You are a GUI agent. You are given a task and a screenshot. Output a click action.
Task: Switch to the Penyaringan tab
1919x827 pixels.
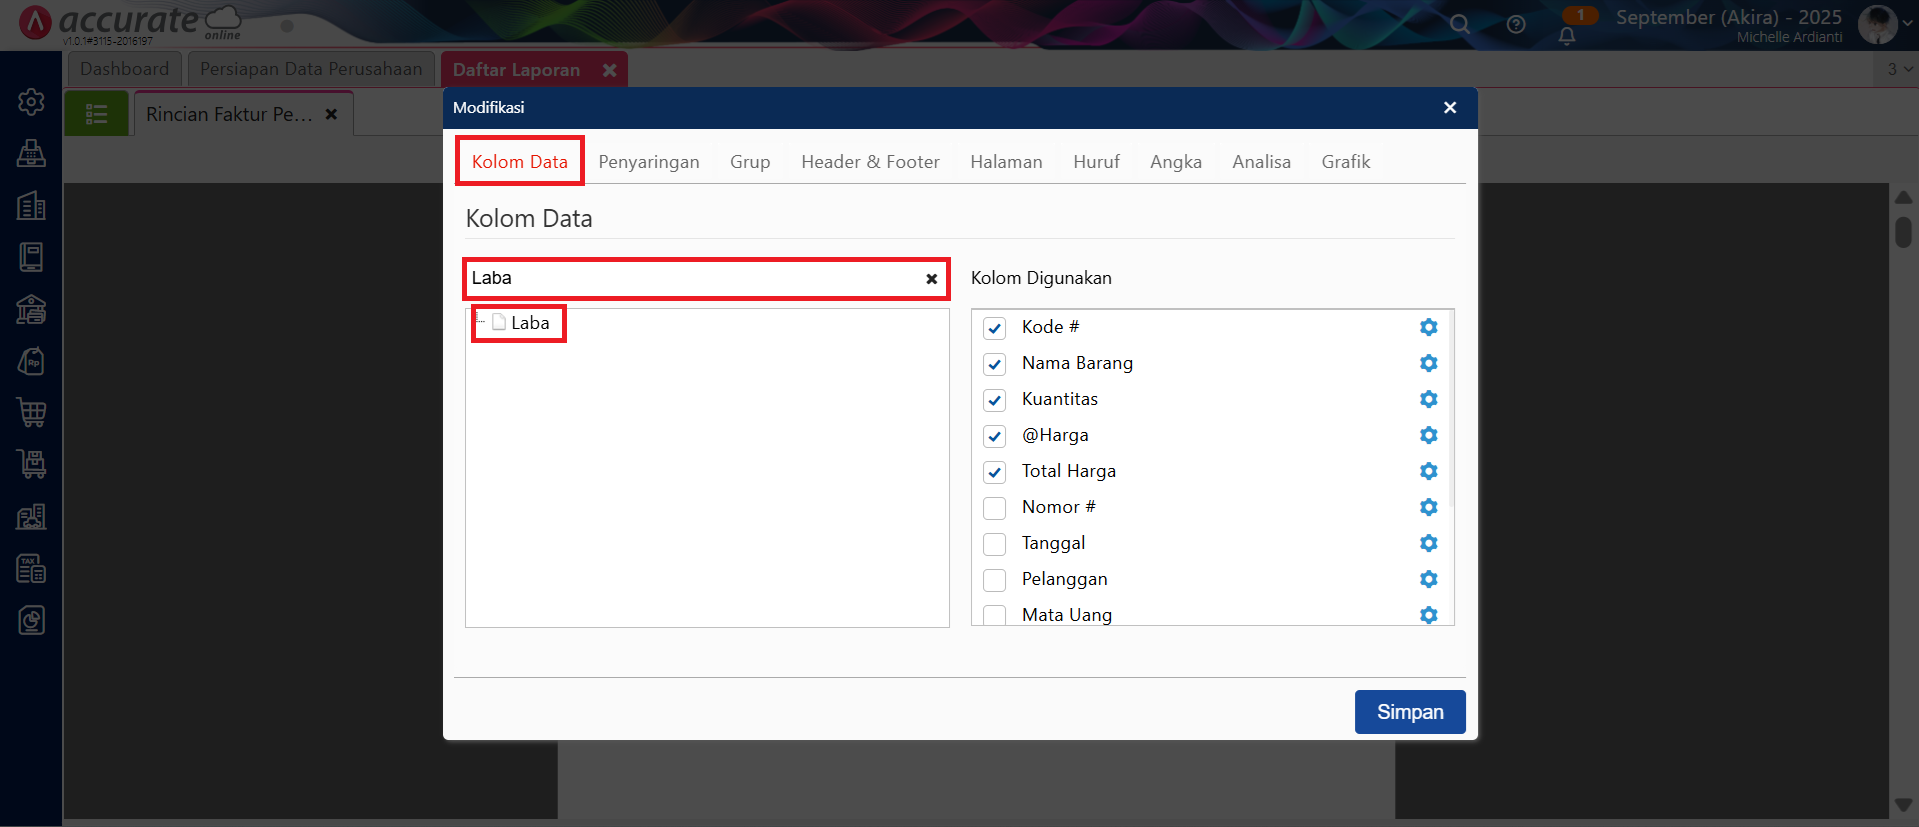[x=648, y=162]
